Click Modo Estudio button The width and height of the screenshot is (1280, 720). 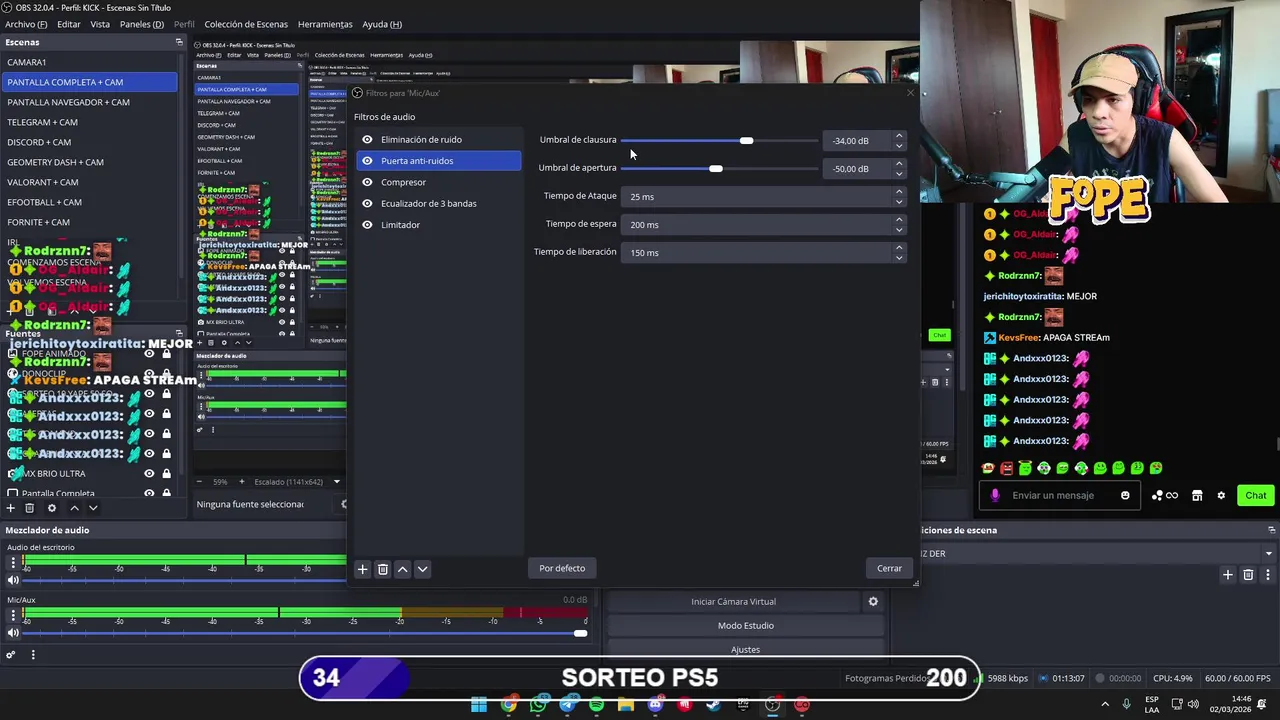pyautogui.click(x=746, y=626)
